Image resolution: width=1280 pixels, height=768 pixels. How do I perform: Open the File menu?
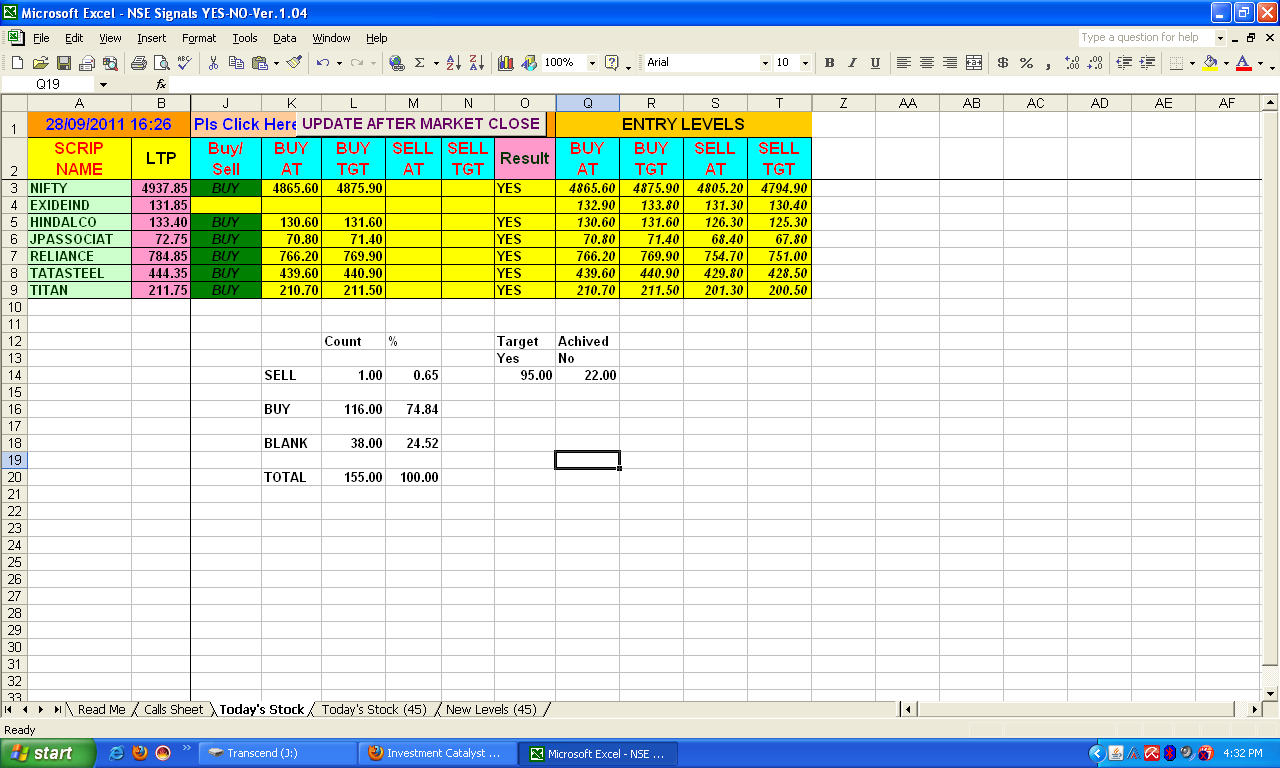[x=41, y=38]
